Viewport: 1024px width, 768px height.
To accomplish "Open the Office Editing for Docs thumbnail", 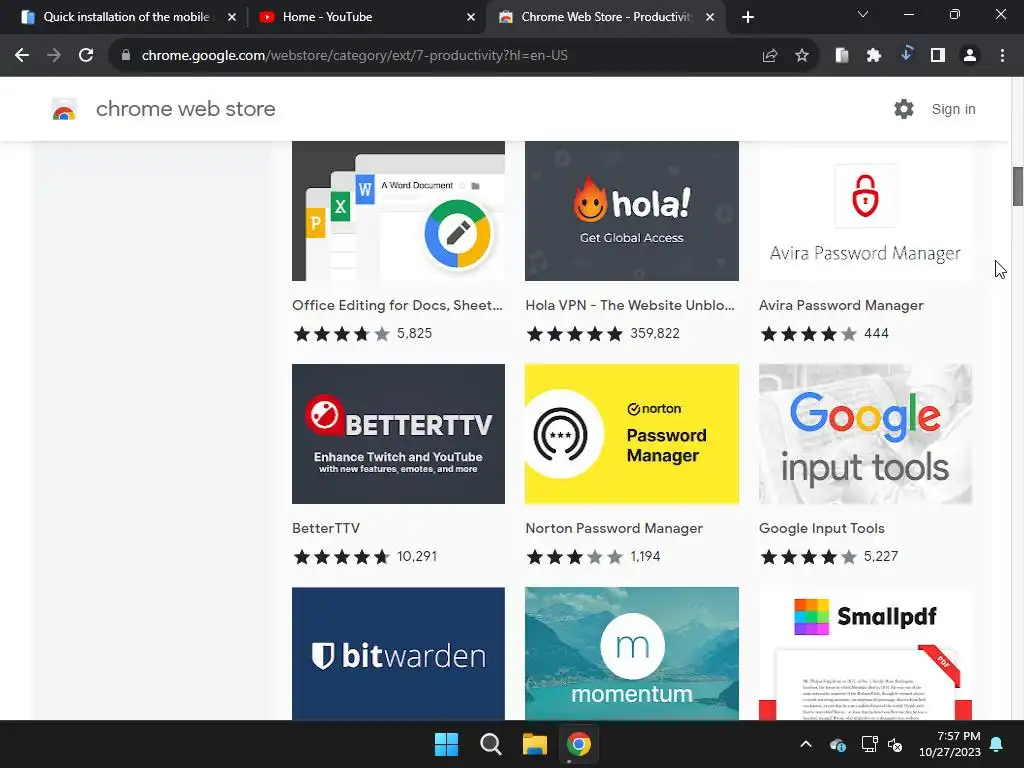I will tap(398, 211).
